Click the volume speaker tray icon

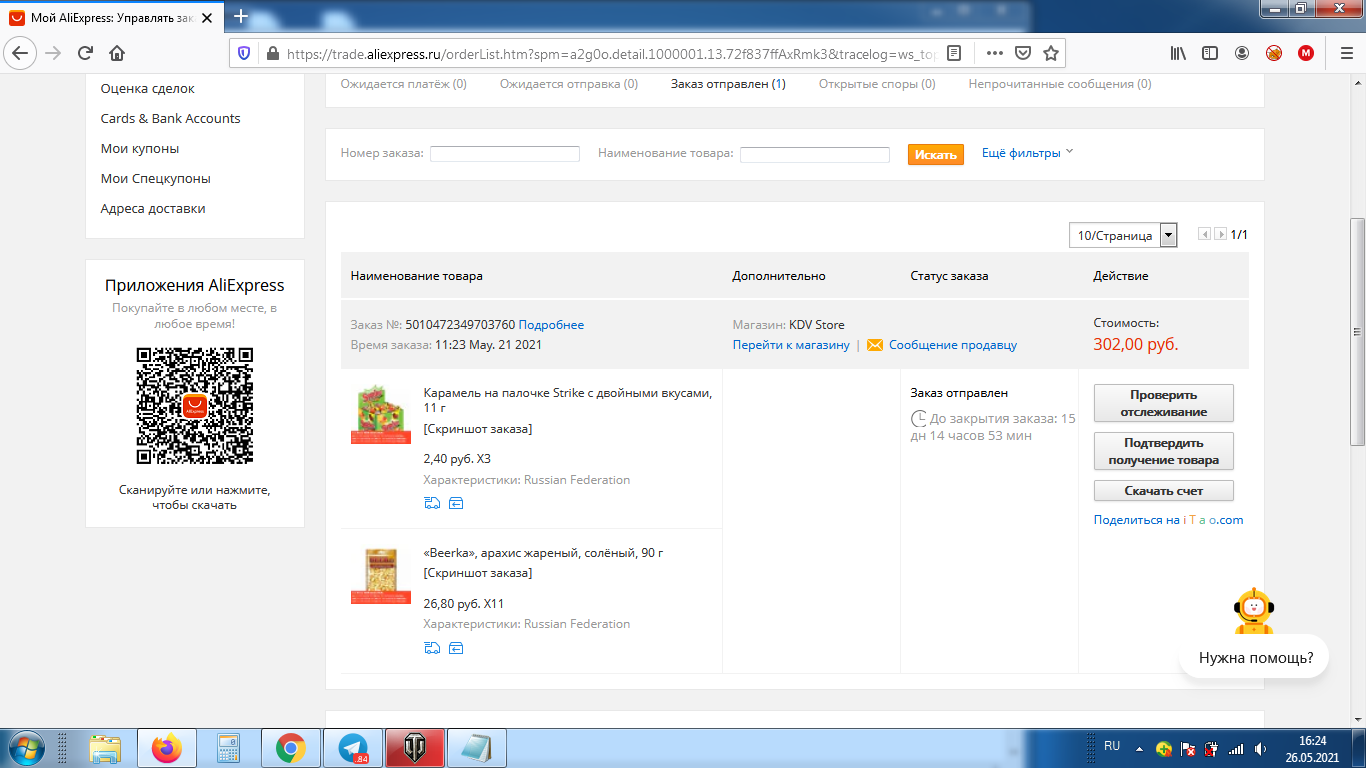pyautogui.click(x=1262, y=748)
